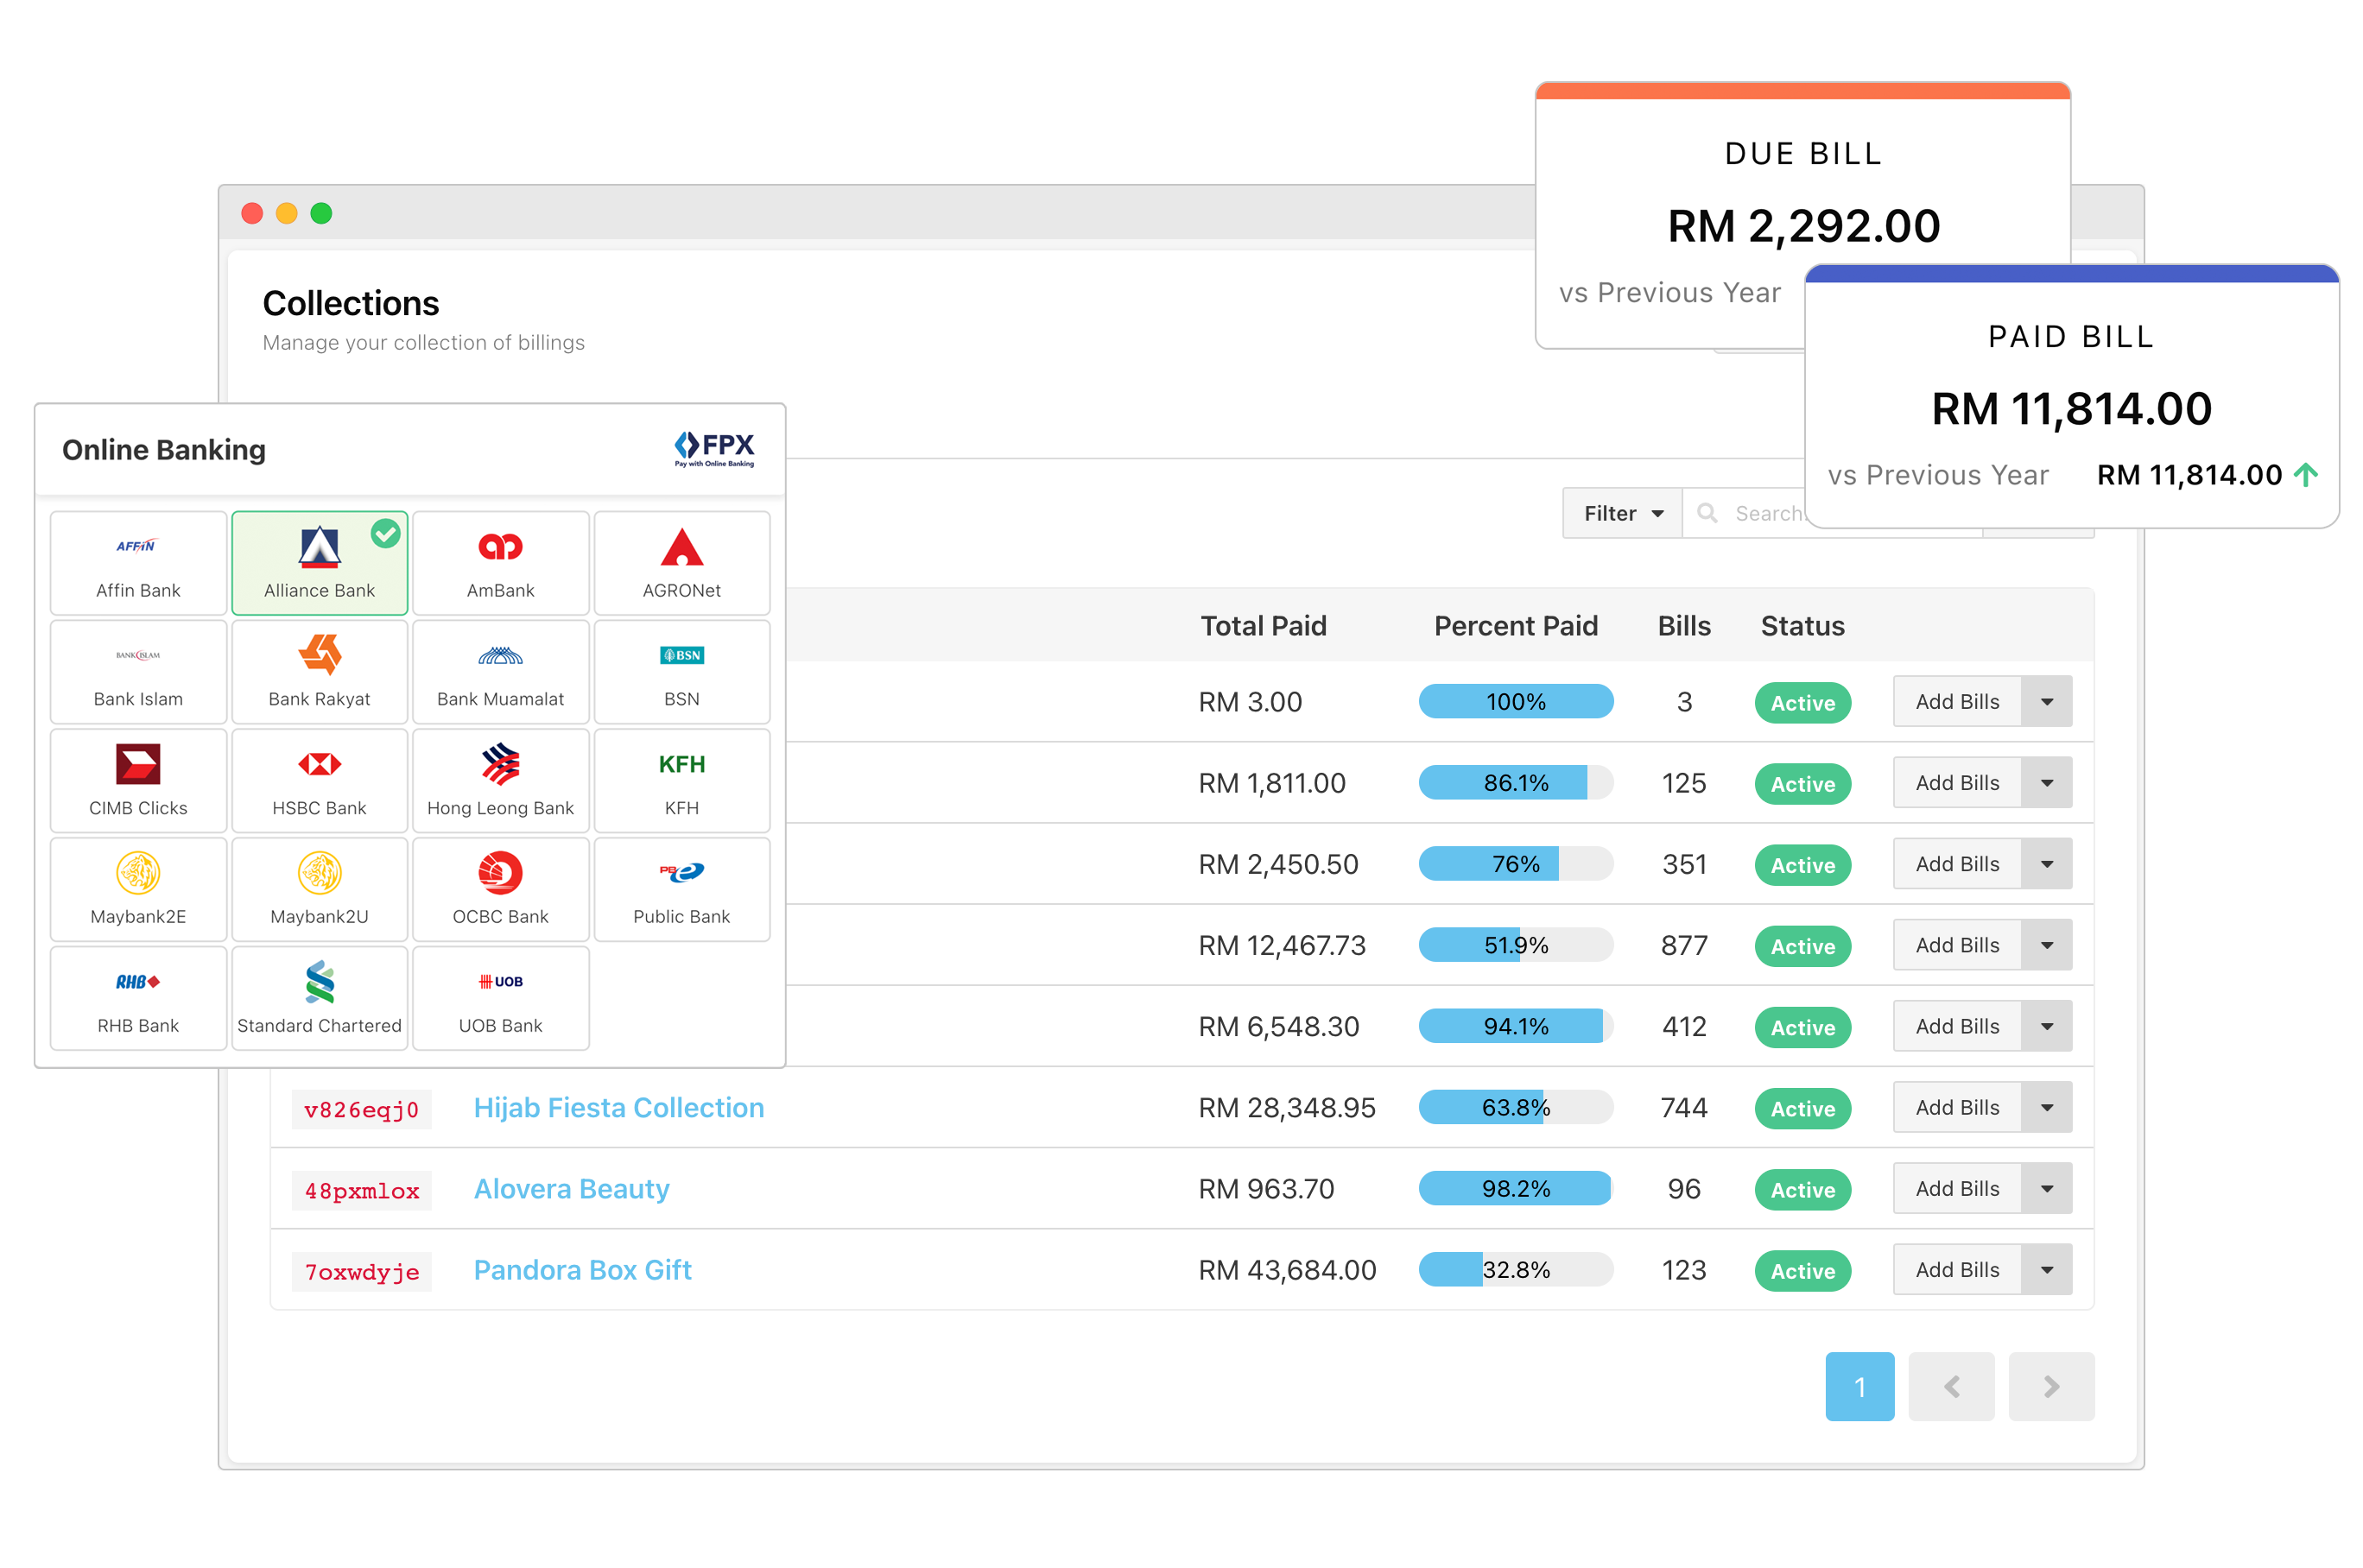Expand Add Bills dropdown on the first row

[x=2047, y=701]
